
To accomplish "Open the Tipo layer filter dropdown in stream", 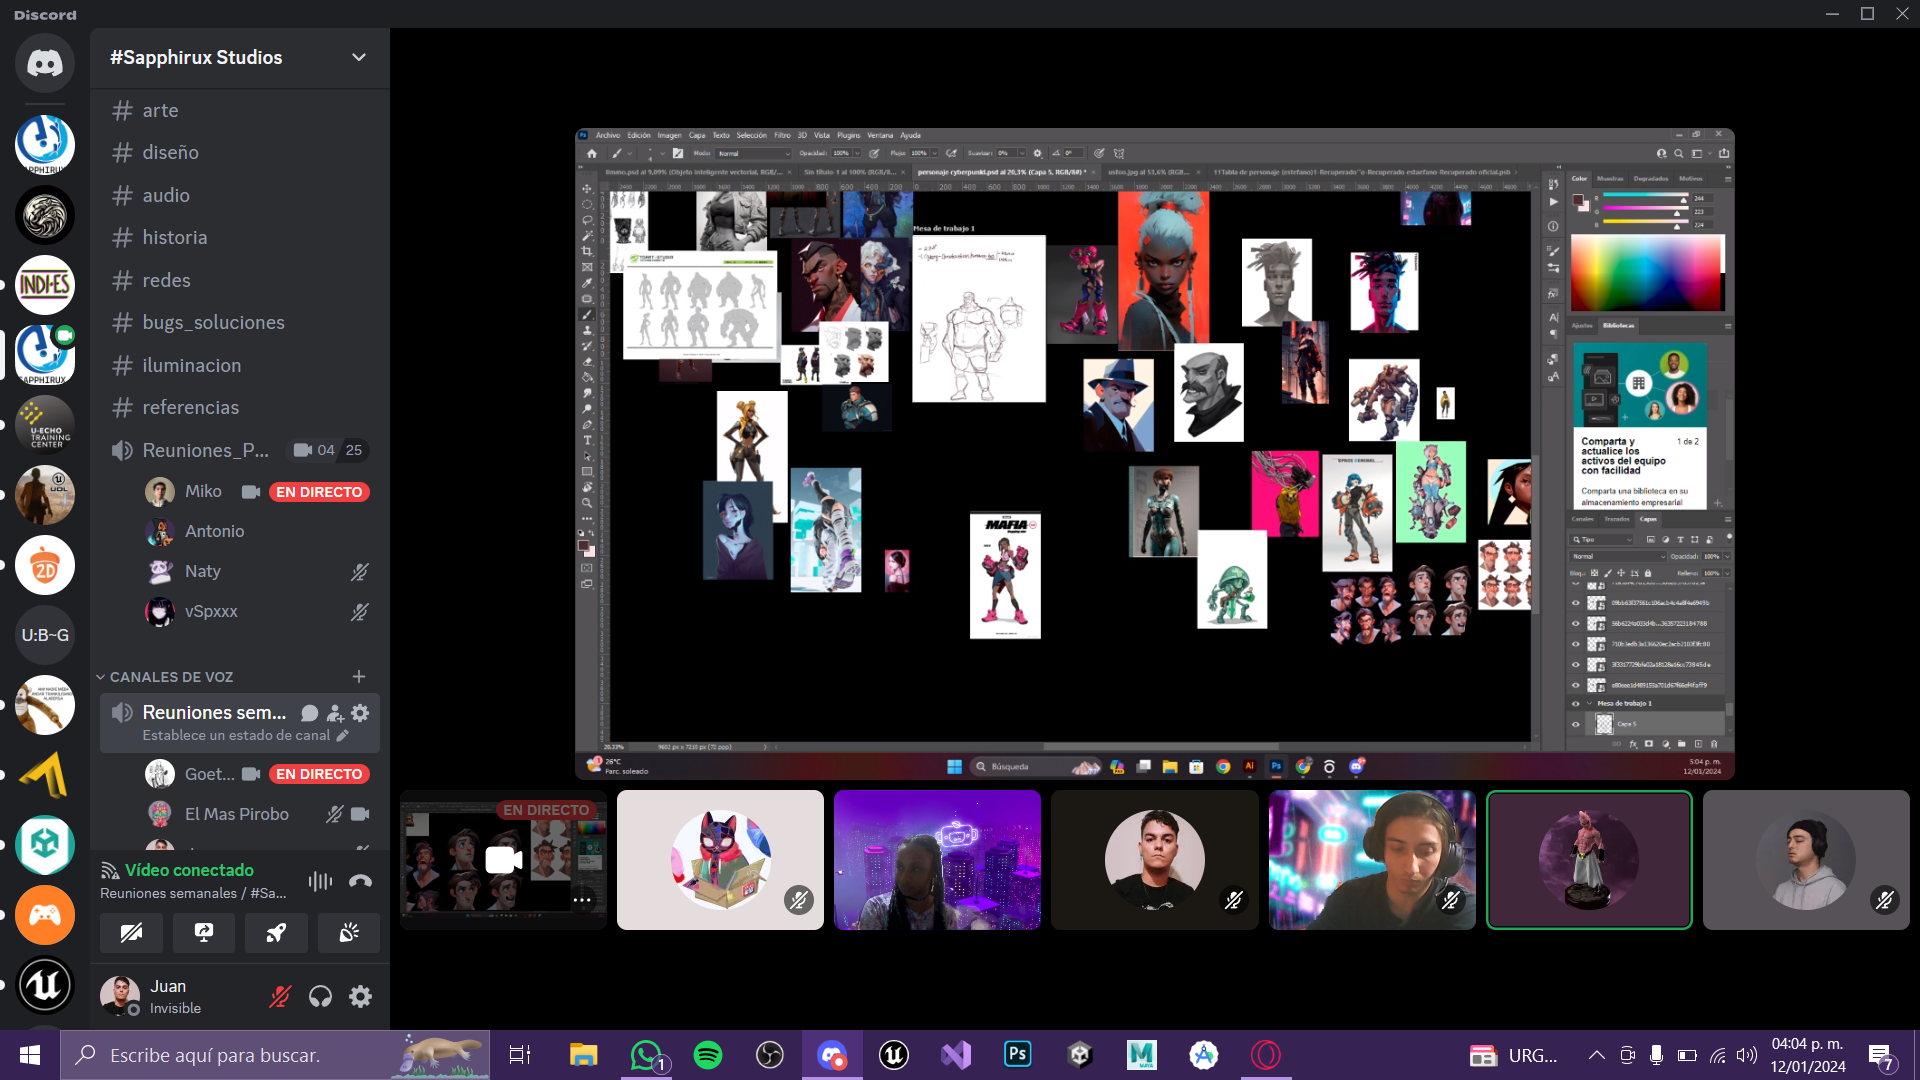I will 1602,540.
